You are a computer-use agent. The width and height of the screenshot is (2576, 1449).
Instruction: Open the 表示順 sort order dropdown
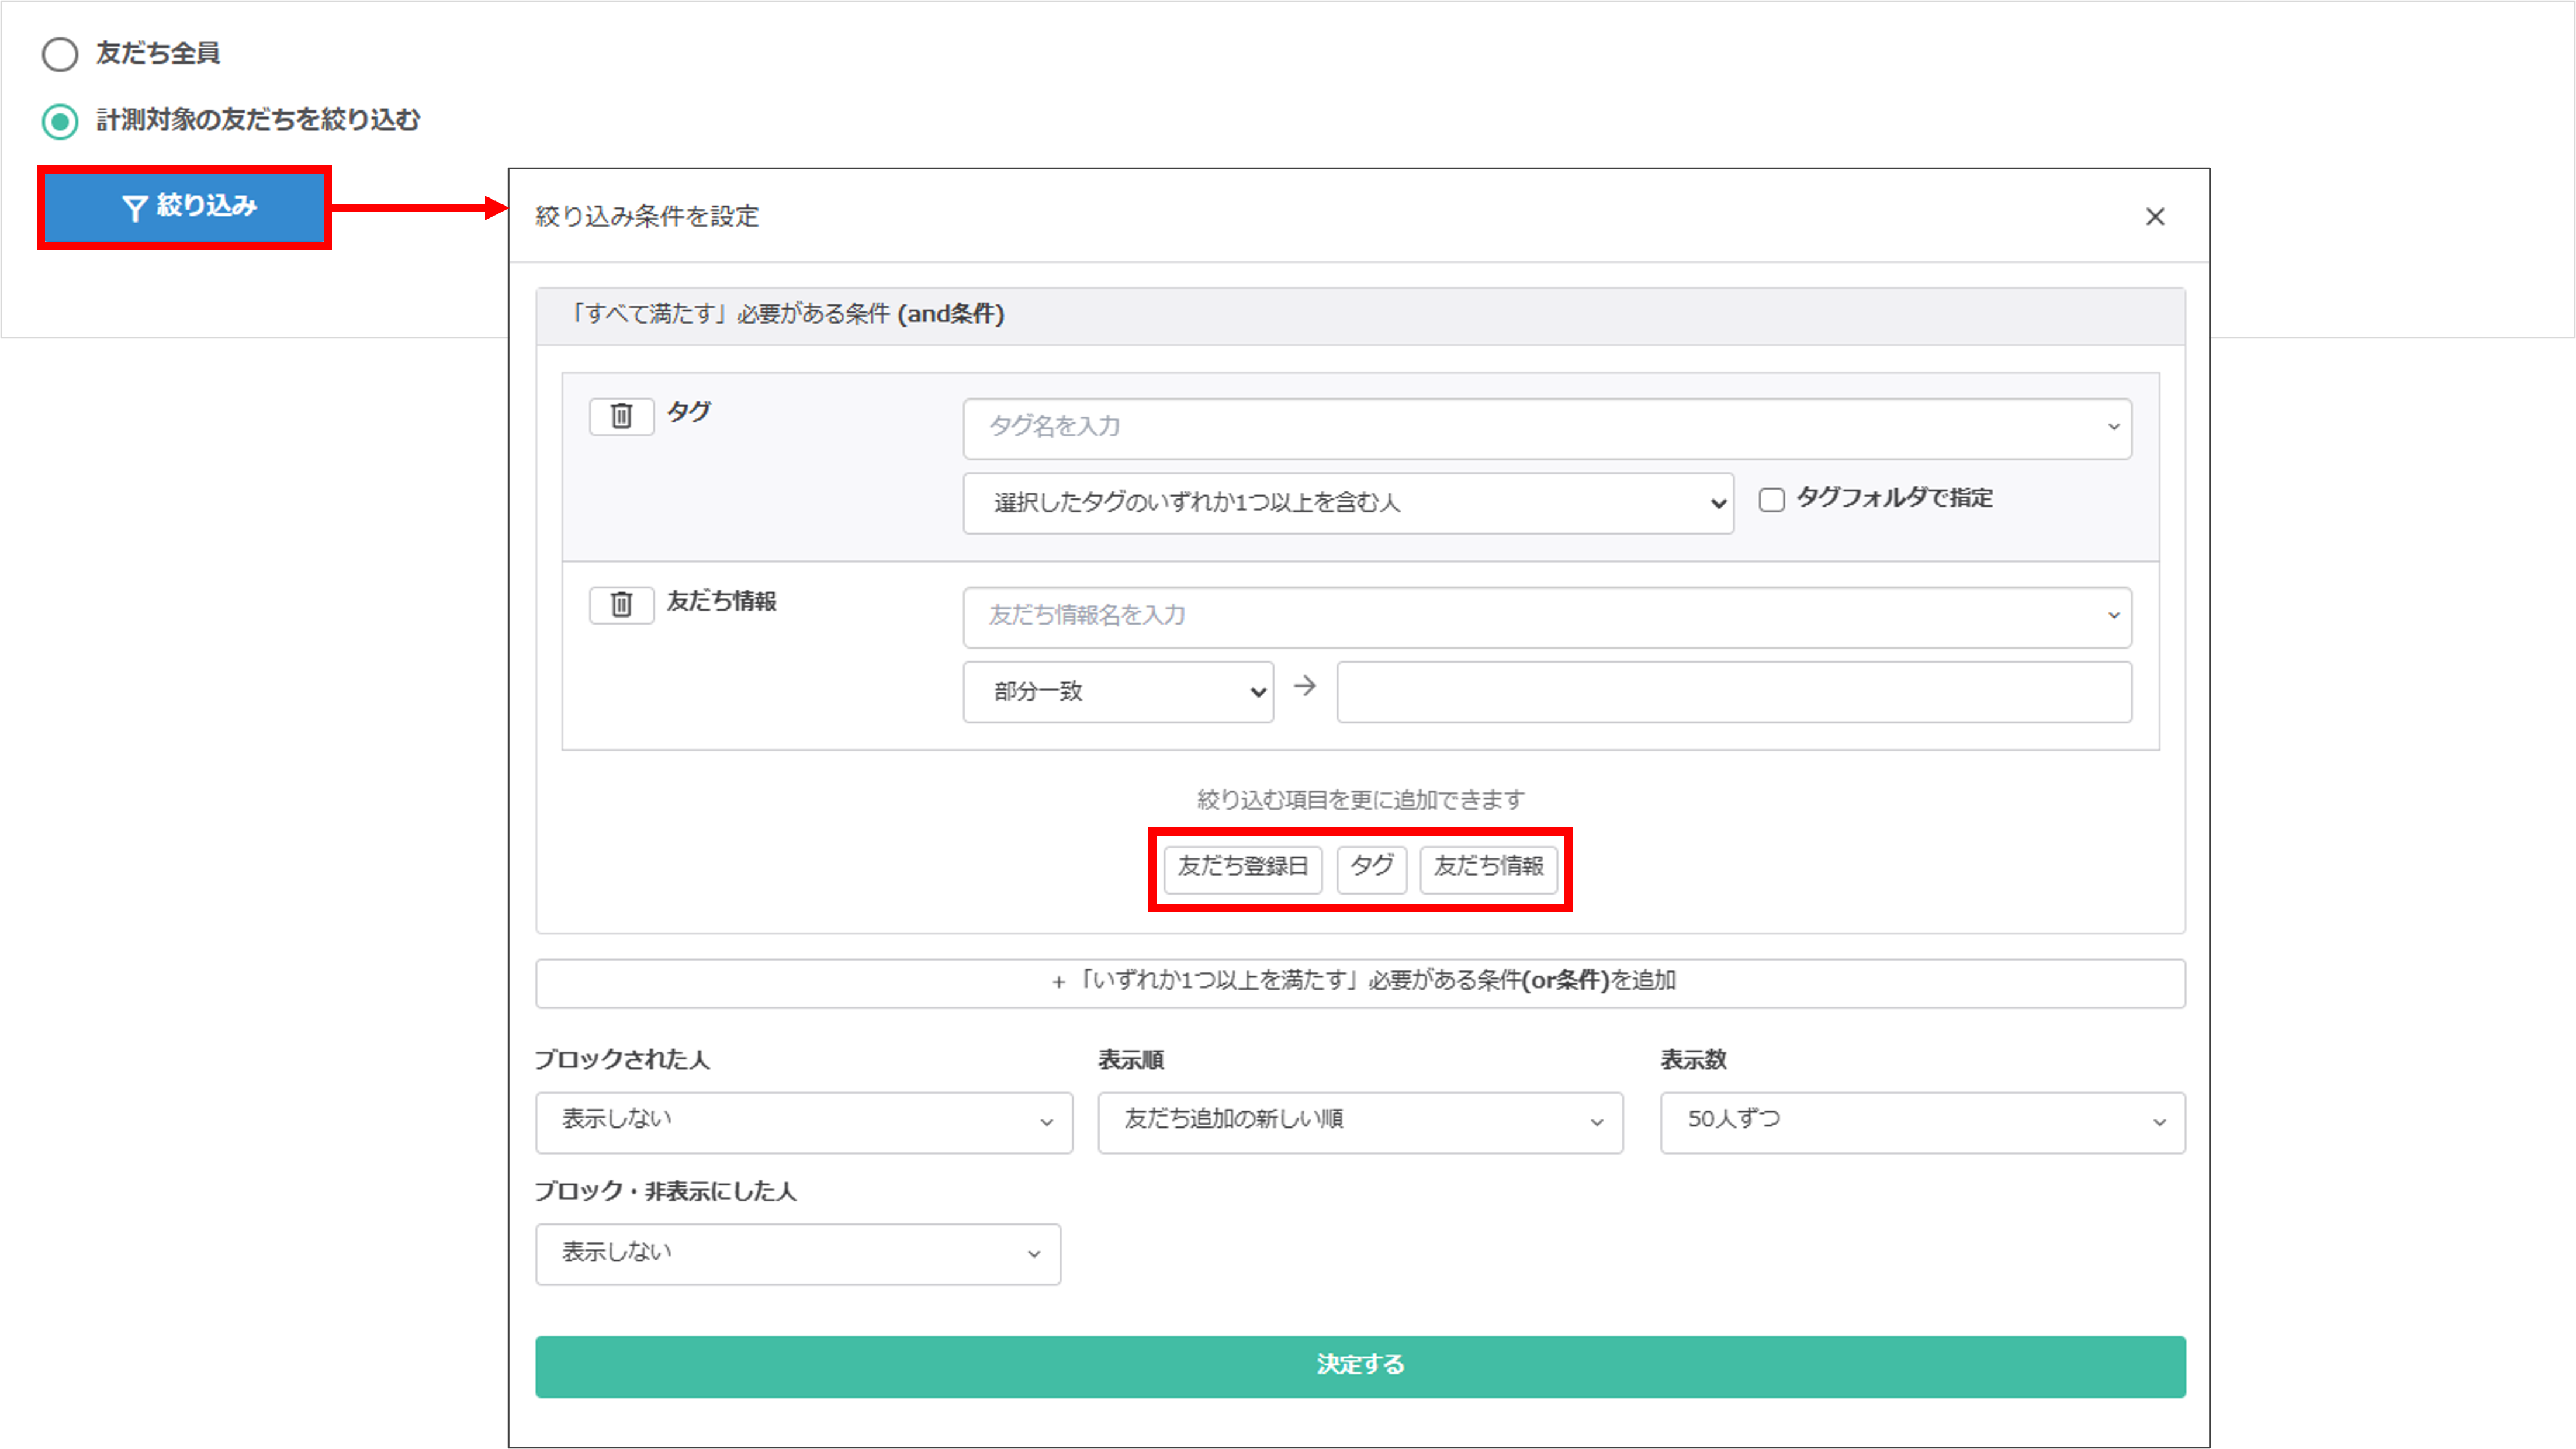pos(1360,1121)
